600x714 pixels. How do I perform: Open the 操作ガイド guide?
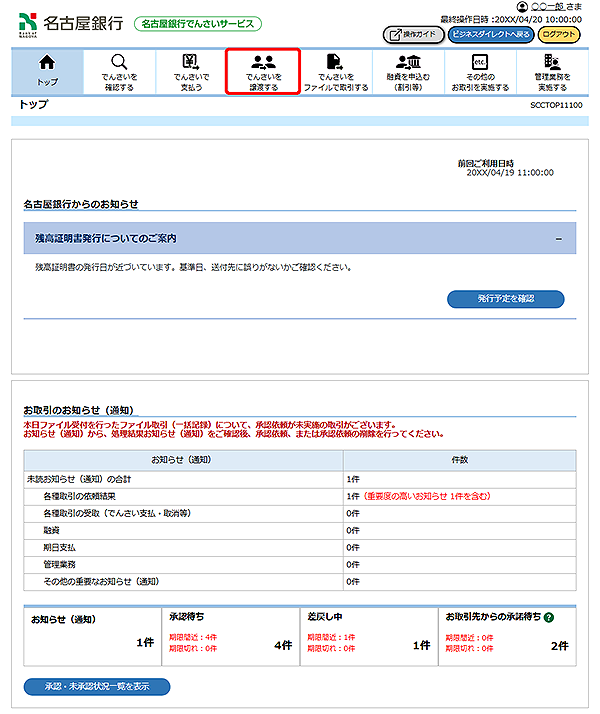[412, 34]
